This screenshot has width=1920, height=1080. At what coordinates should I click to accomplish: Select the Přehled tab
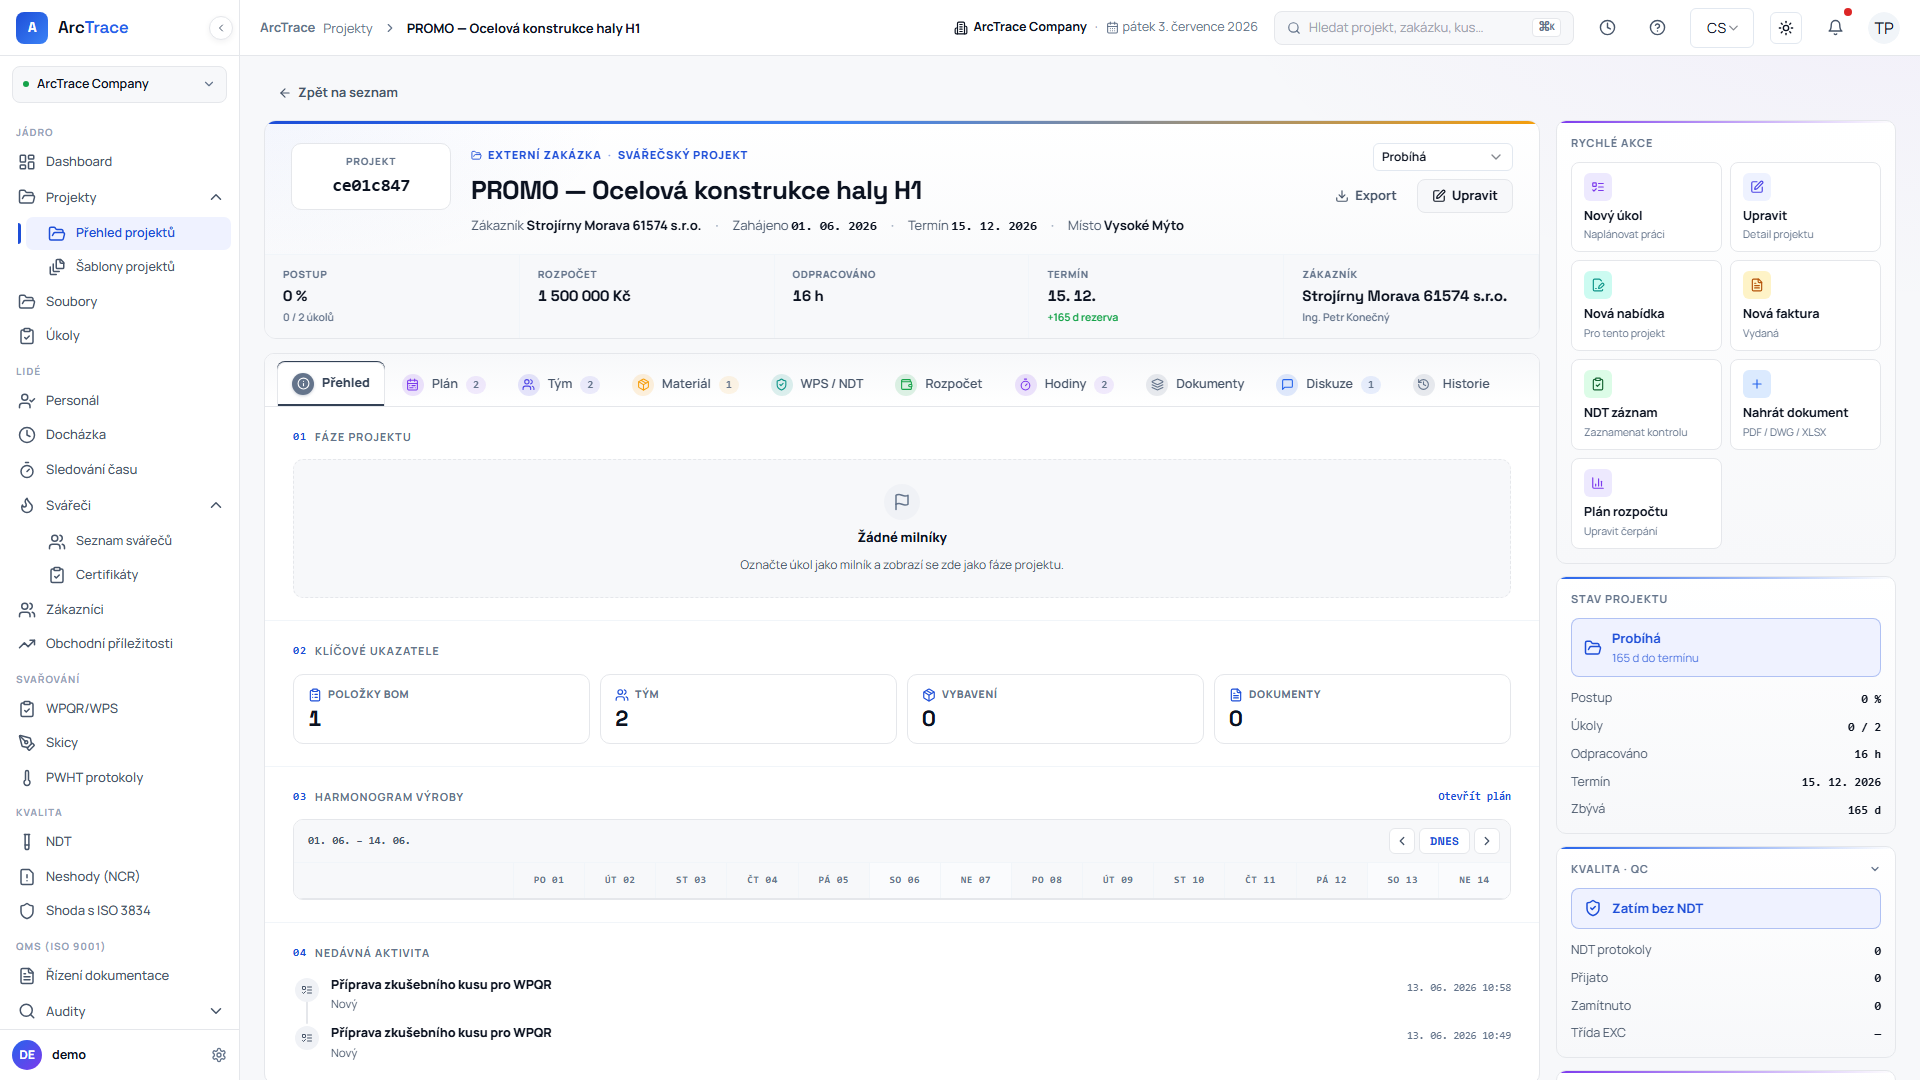pos(331,384)
